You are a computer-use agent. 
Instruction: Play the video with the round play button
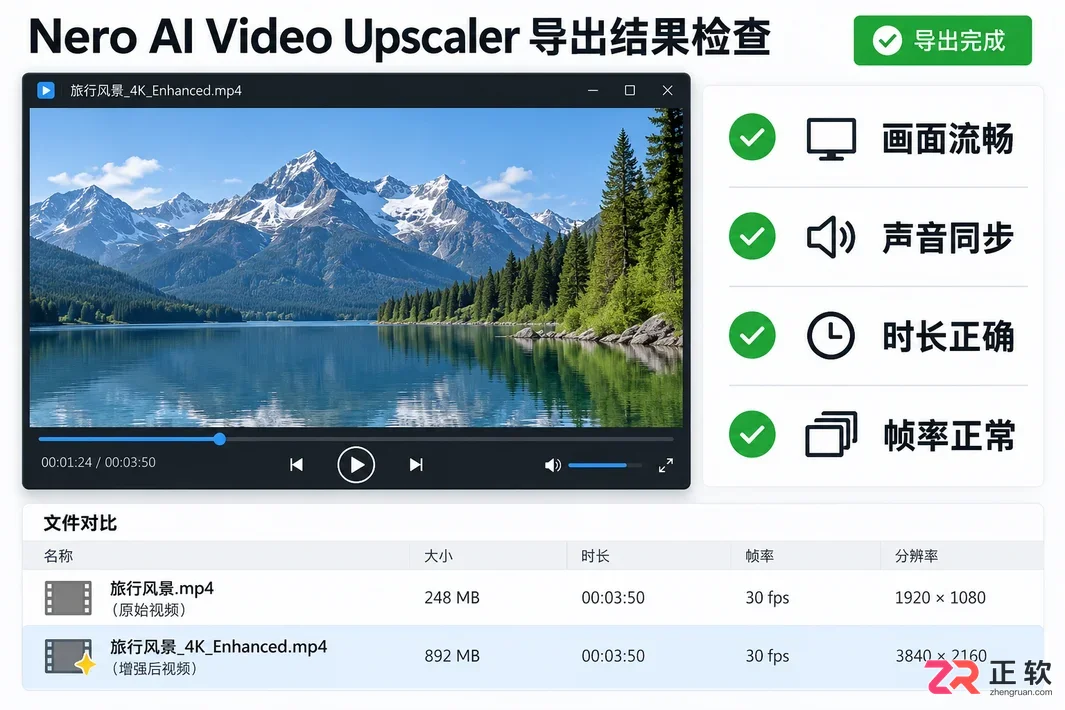tap(356, 465)
